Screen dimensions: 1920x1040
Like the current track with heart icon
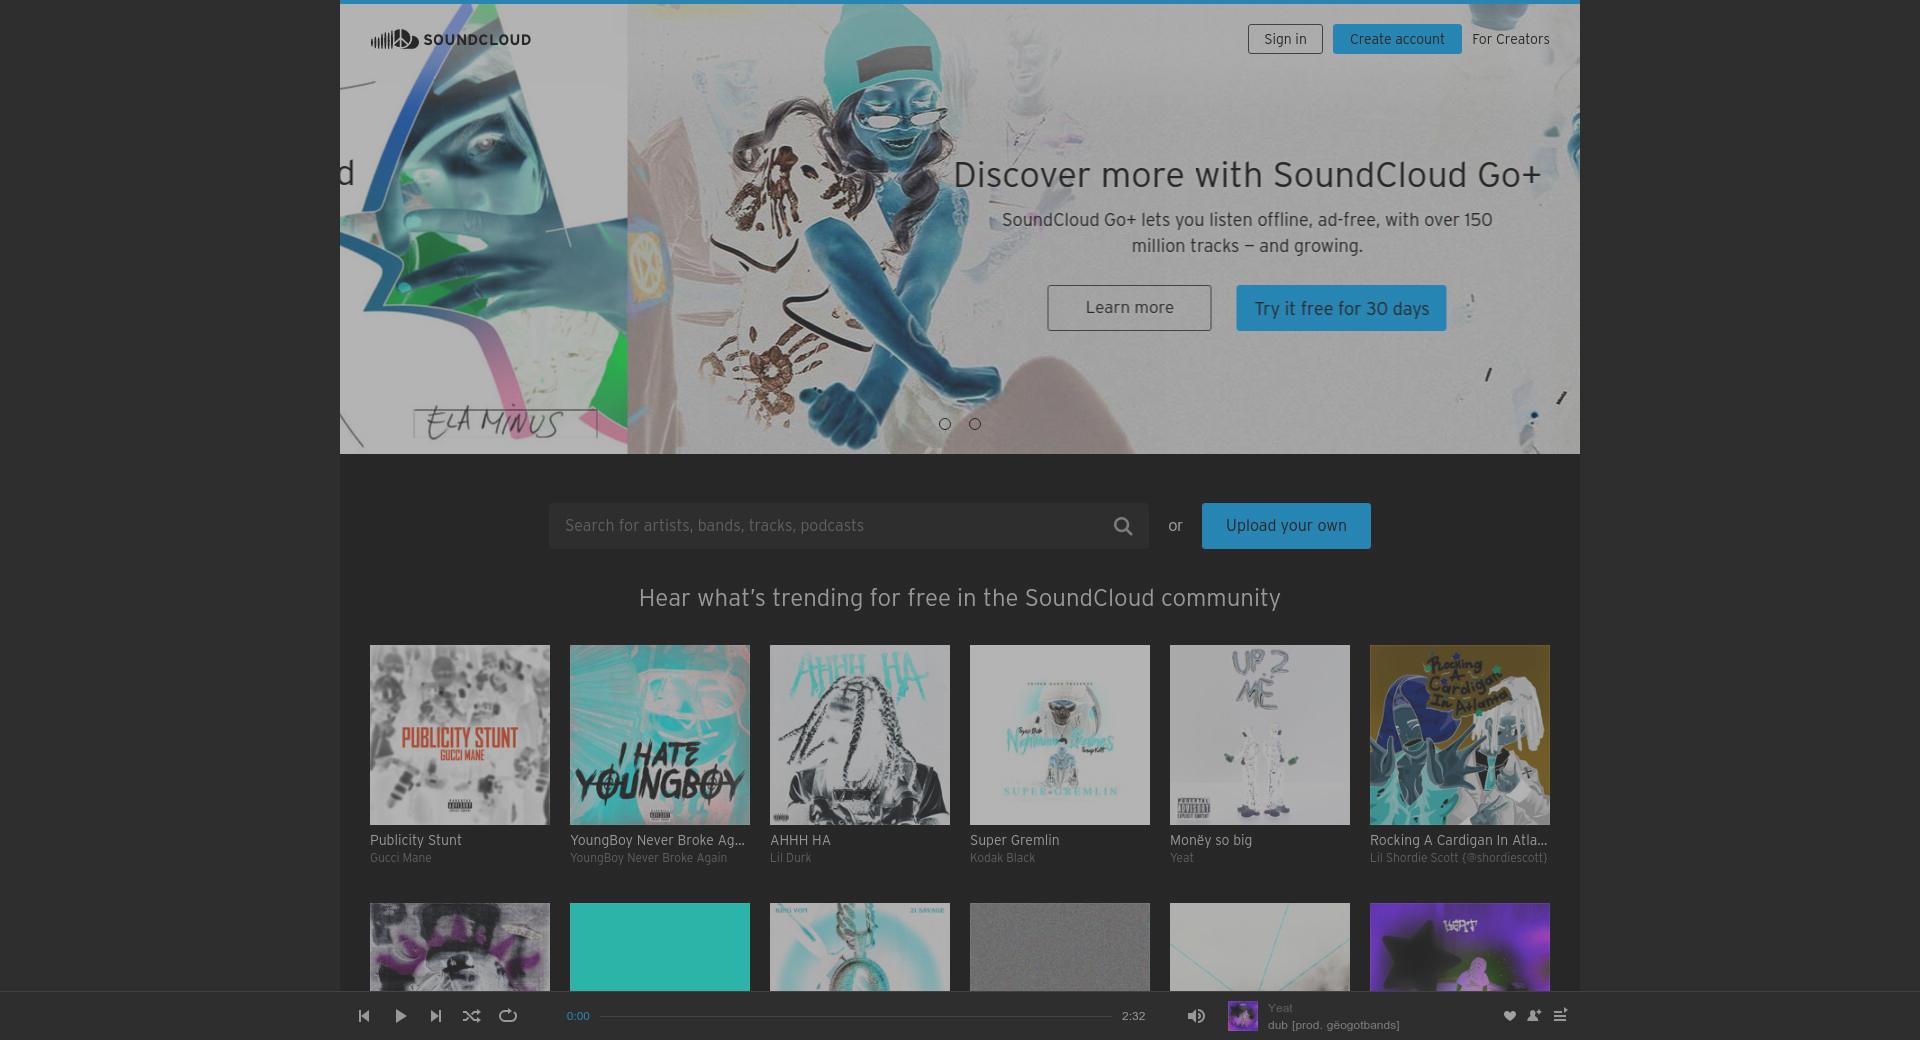click(x=1510, y=1016)
